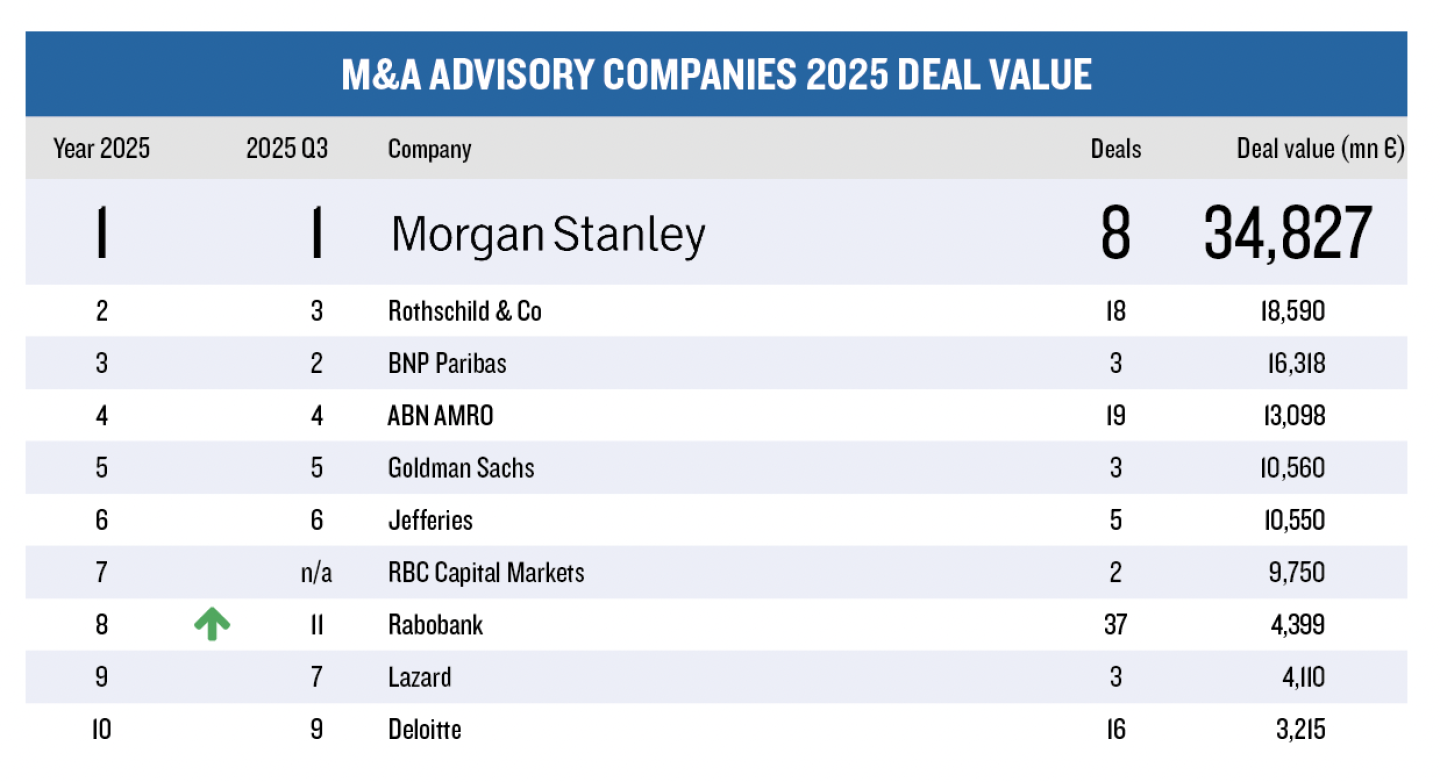1440x782 pixels.
Task: Click the Morgan Stanley company name
Action: coord(548,234)
